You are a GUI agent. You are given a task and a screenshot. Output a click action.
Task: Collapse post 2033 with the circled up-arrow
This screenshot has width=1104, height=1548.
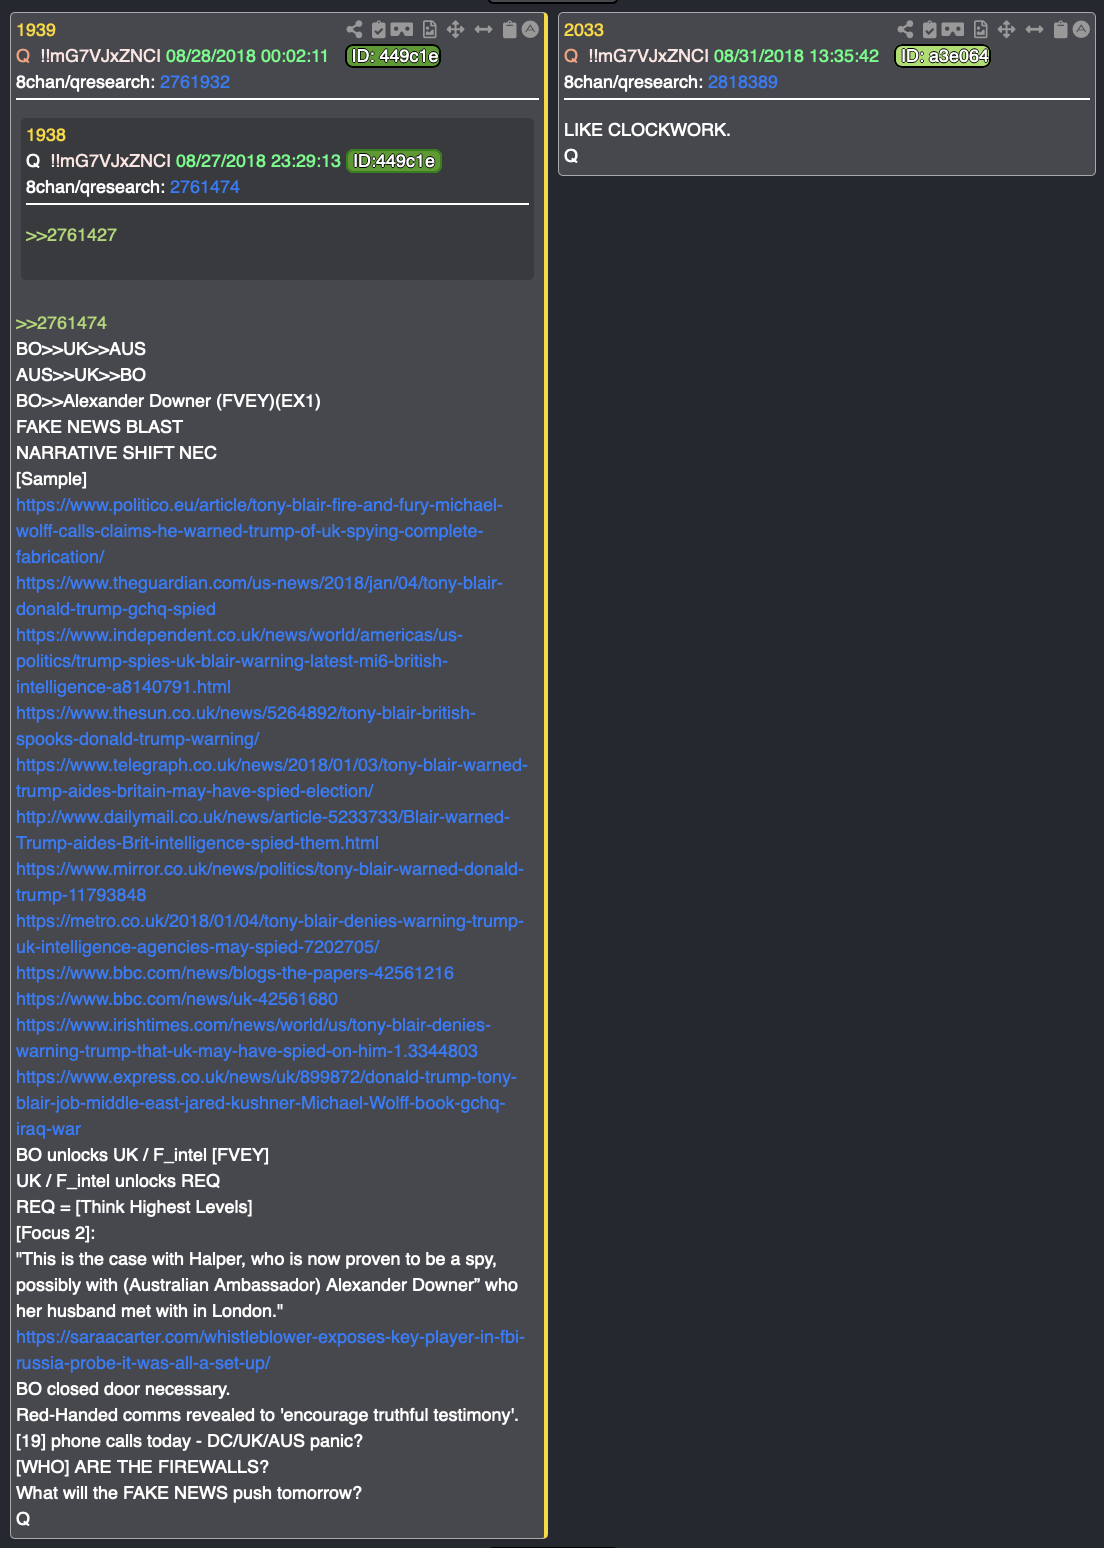pyautogui.click(x=1081, y=30)
